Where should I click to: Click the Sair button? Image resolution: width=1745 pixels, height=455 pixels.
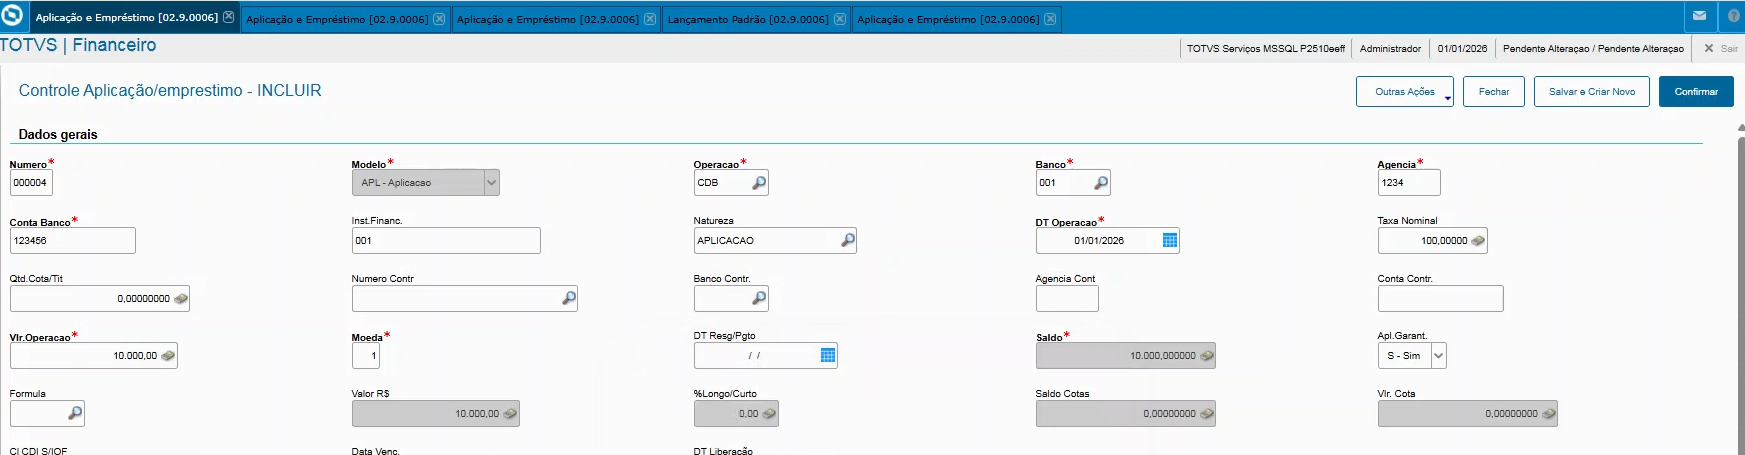[1721, 48]
